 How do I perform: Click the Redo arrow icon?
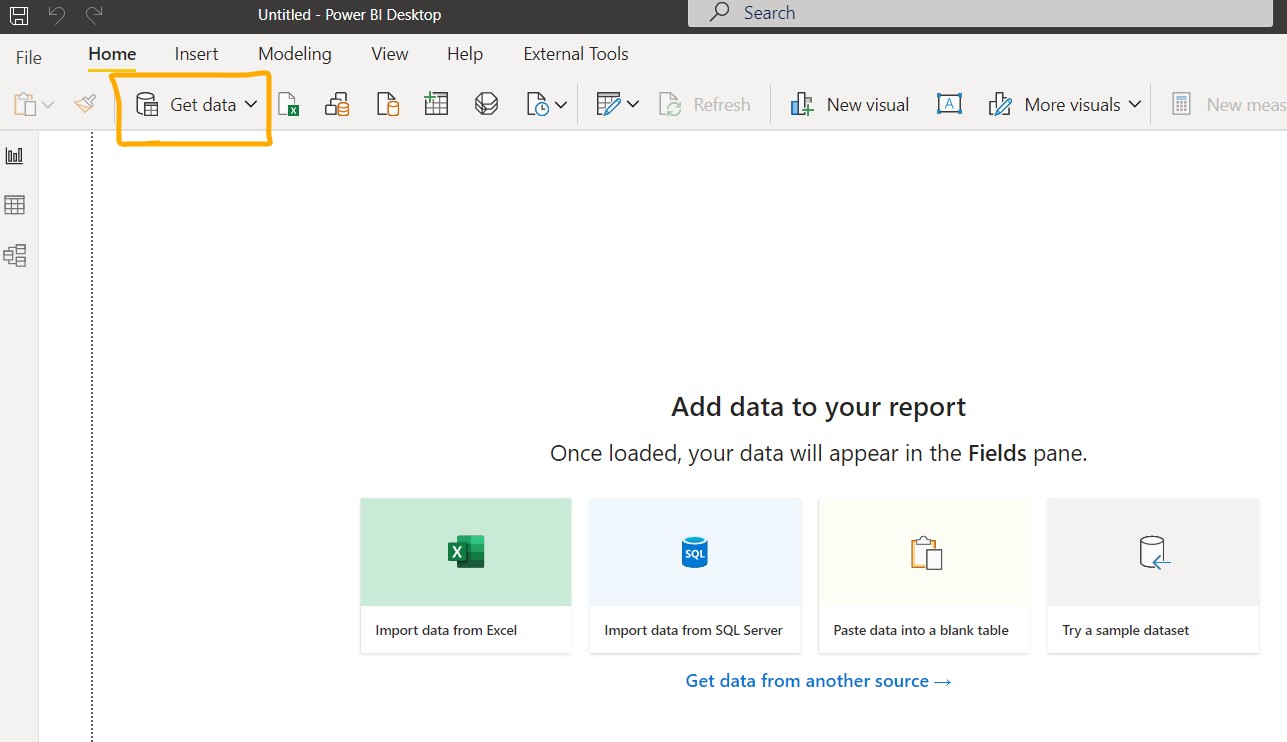[94, 15]
